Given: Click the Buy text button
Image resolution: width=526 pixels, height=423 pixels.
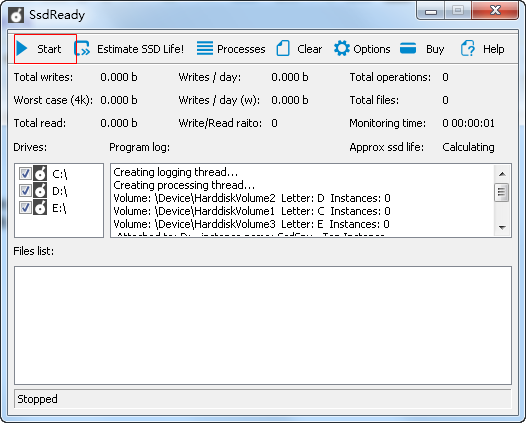Looking at the screenshot, I should pos(435,49).
